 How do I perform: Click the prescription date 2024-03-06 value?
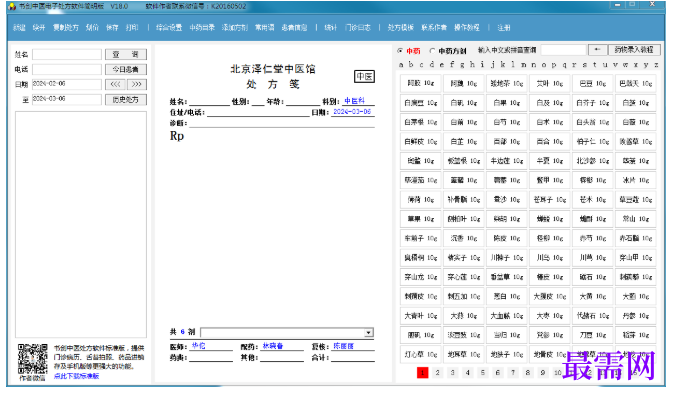352,112
